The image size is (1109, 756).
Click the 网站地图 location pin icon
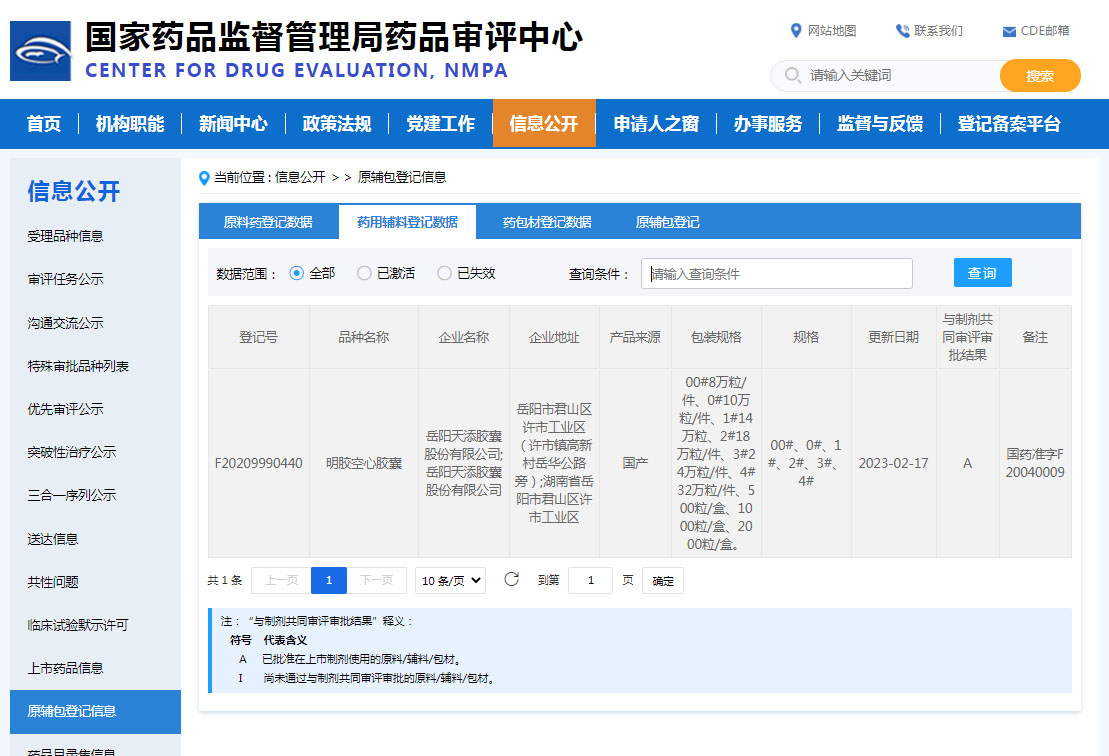click(796, 31)
